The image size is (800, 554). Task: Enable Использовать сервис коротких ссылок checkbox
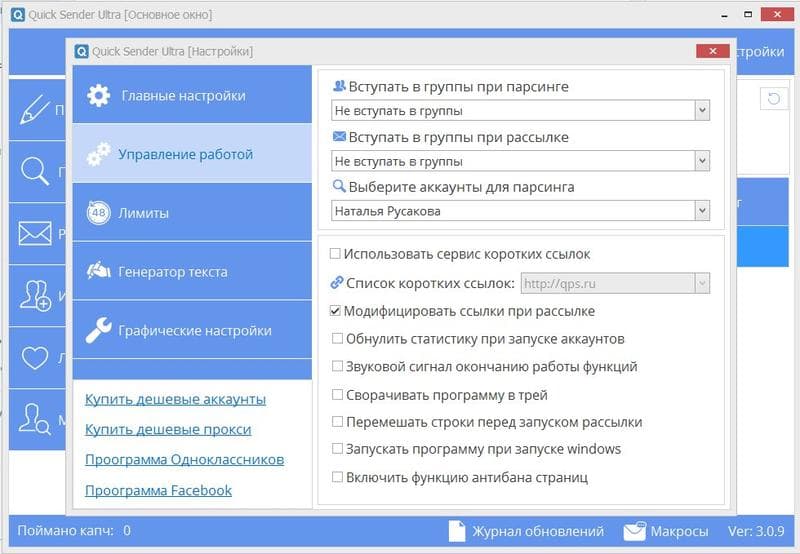[335, 254]
